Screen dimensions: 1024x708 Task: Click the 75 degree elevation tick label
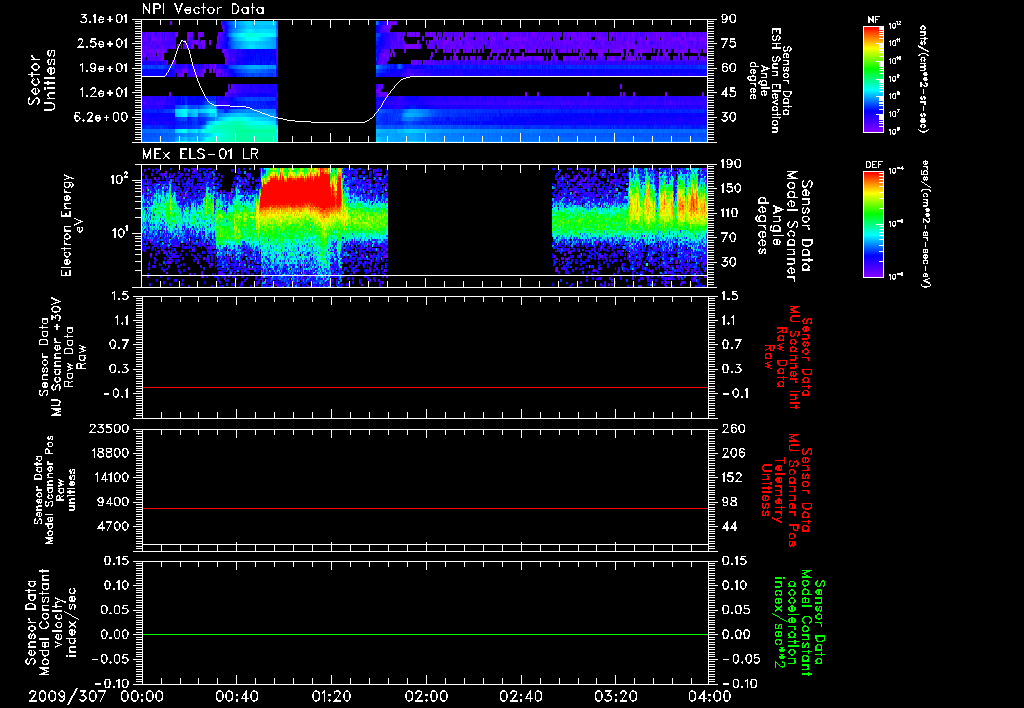(x=729, y=43)
